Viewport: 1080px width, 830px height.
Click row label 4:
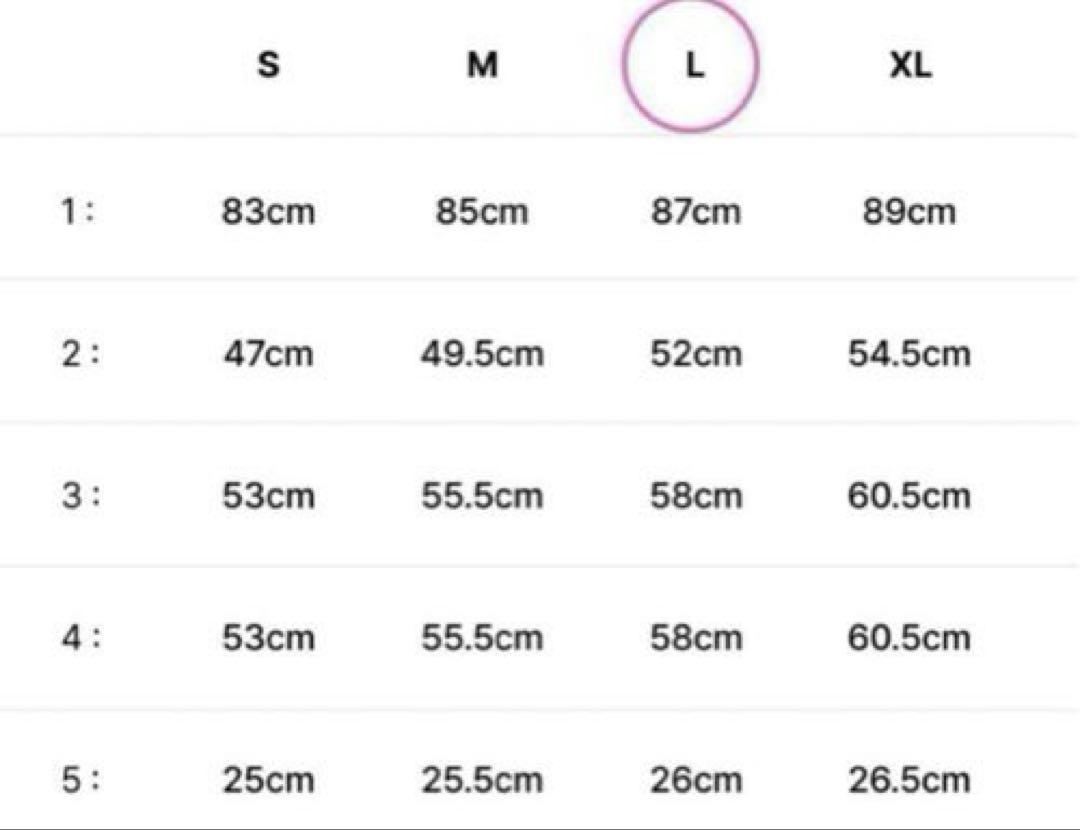[81, 637]
